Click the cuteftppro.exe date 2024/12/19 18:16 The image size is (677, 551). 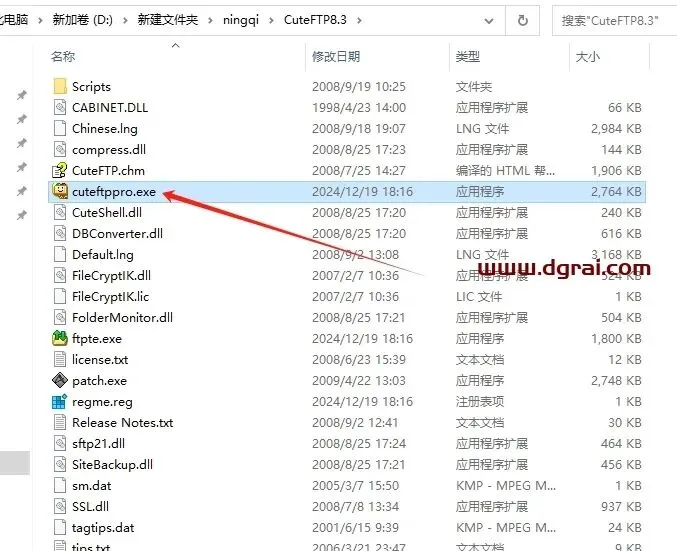(x=362, y=192)
